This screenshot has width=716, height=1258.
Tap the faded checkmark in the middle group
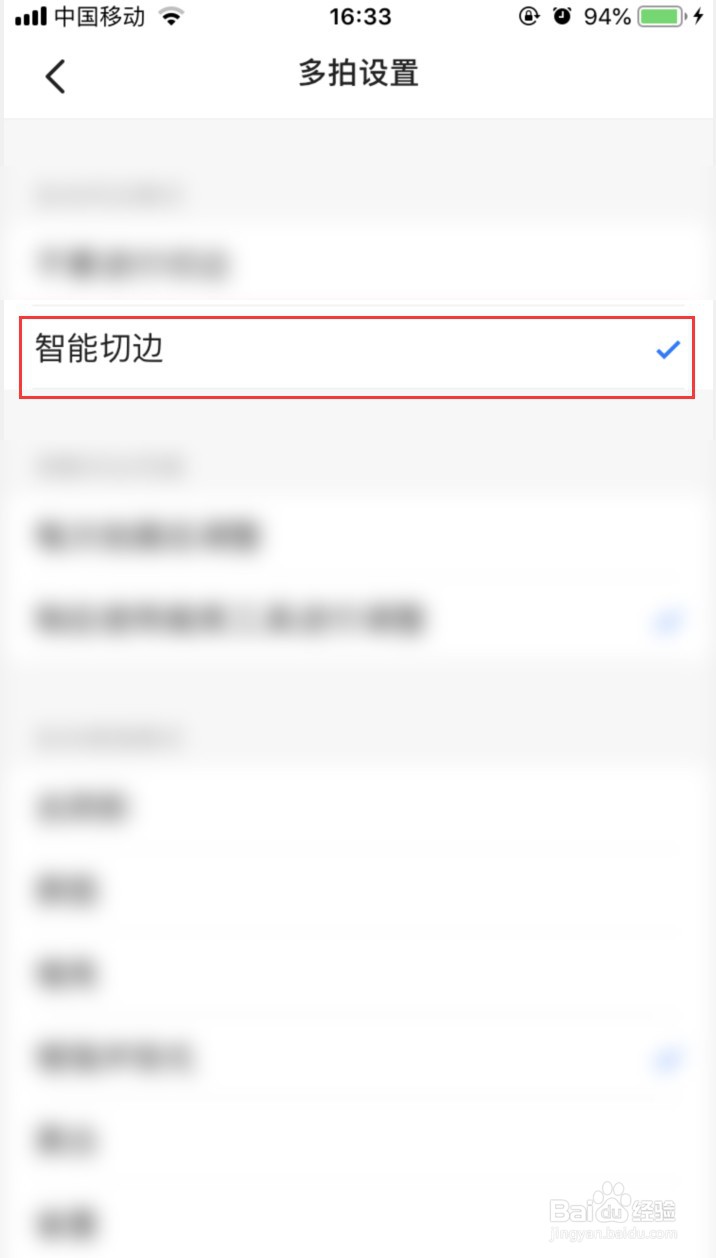[667, 622]
